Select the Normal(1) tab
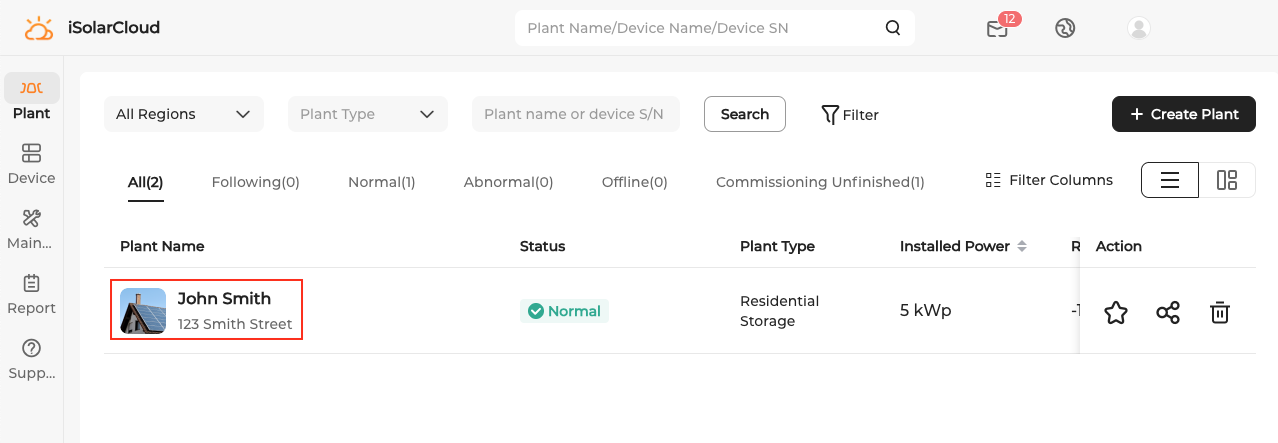Screen dimensions: 1278x443 [381, 182]
